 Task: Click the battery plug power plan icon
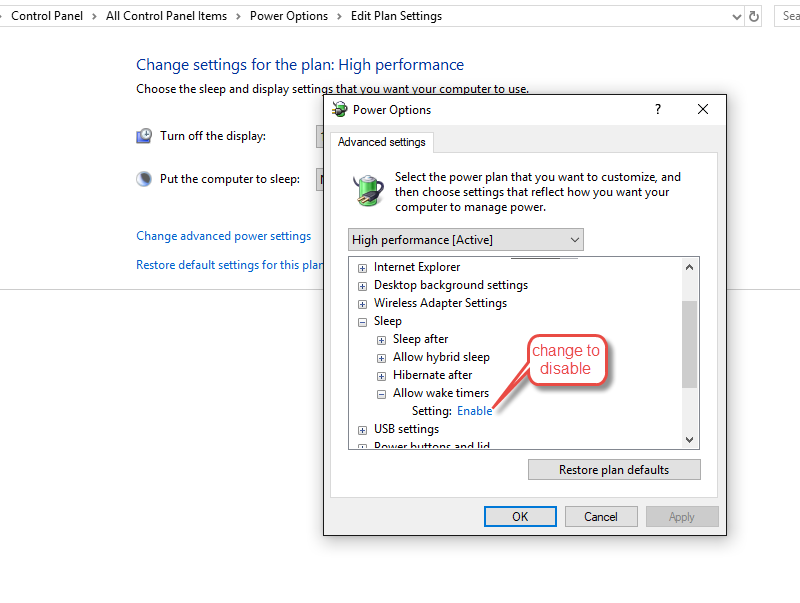[x=368, y=190]
